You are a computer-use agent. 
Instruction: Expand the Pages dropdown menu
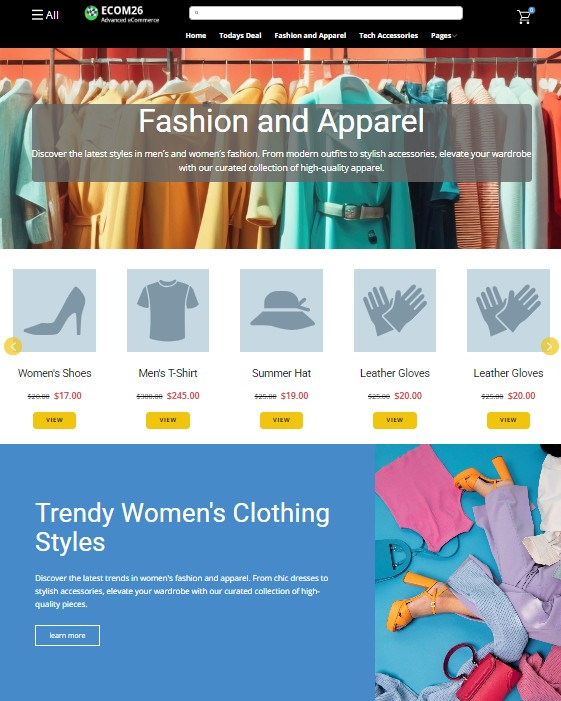[443, 35]
